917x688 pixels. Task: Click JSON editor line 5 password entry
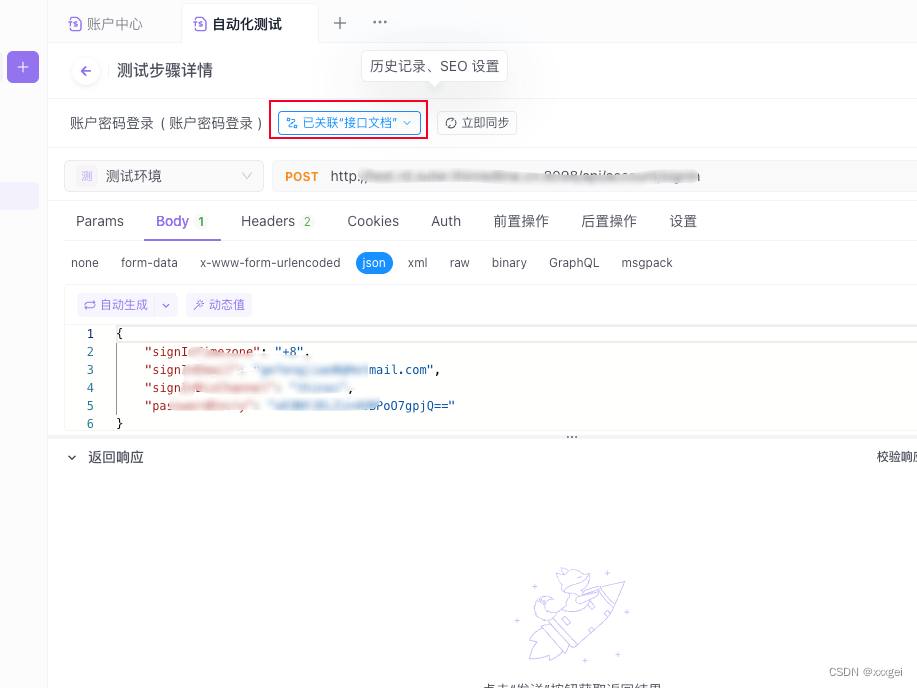coord(299,405)
